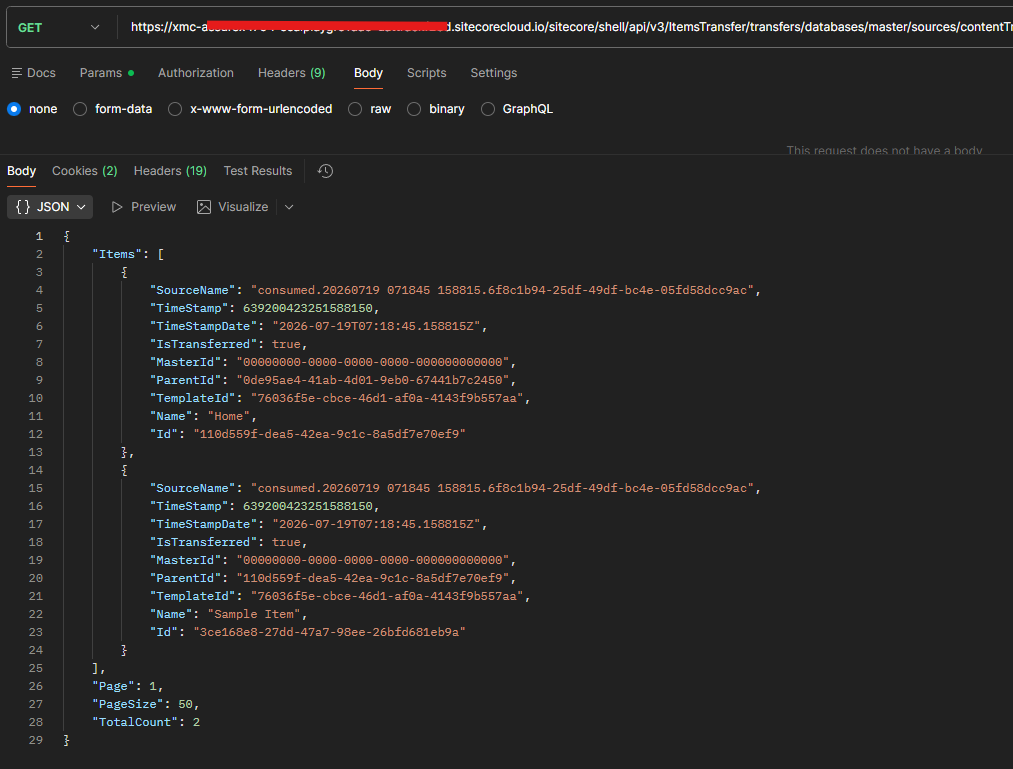Open the request Headers (9) tab

point(291,73)
